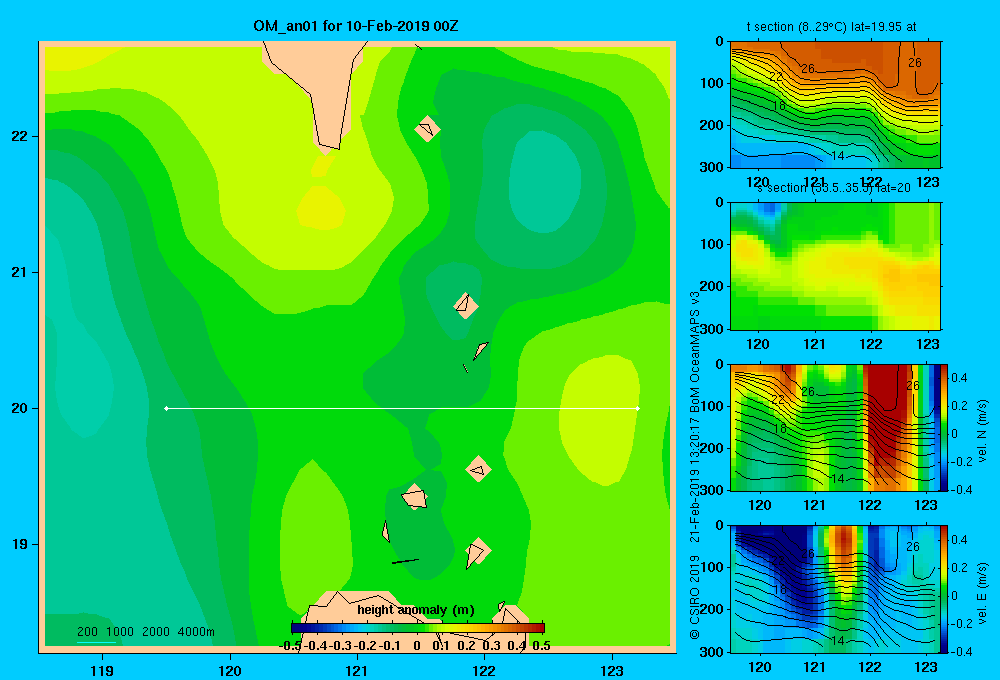Click the vel. N color scale bar

pyautogui.click(x=944, y=427)
